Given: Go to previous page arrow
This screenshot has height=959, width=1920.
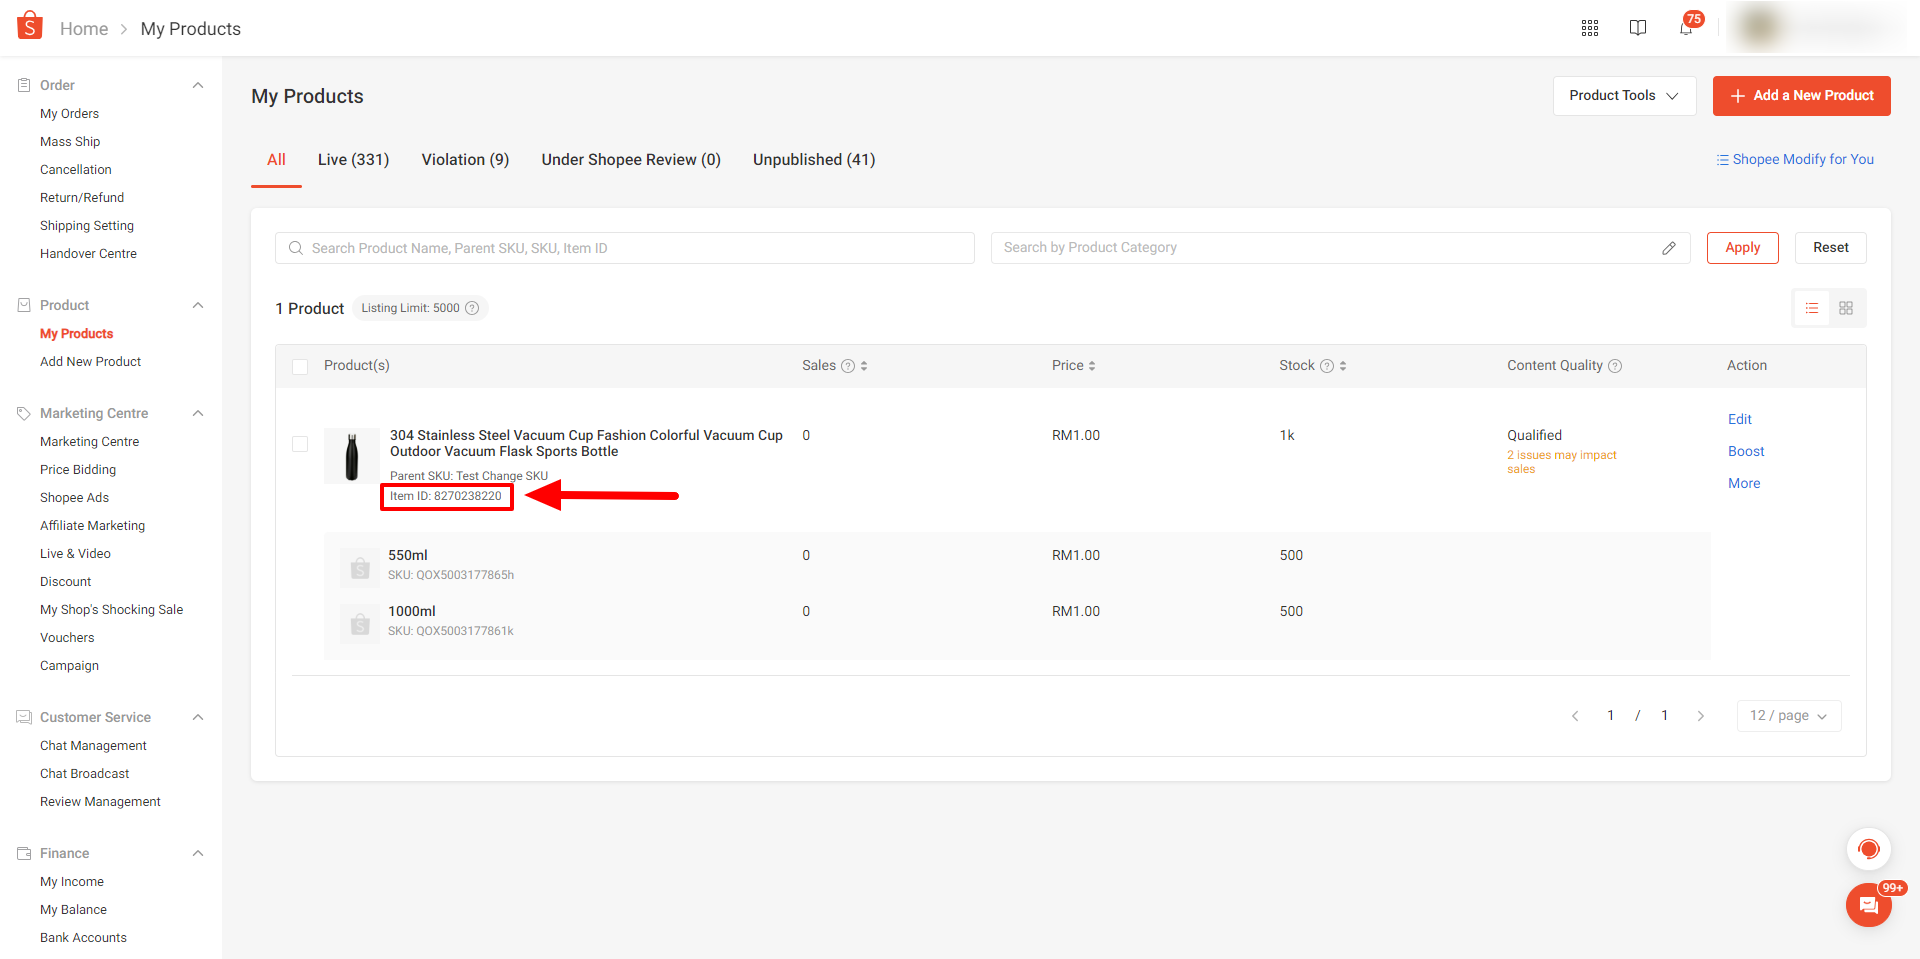Looking at the screenshot, I should (1575, 716).
